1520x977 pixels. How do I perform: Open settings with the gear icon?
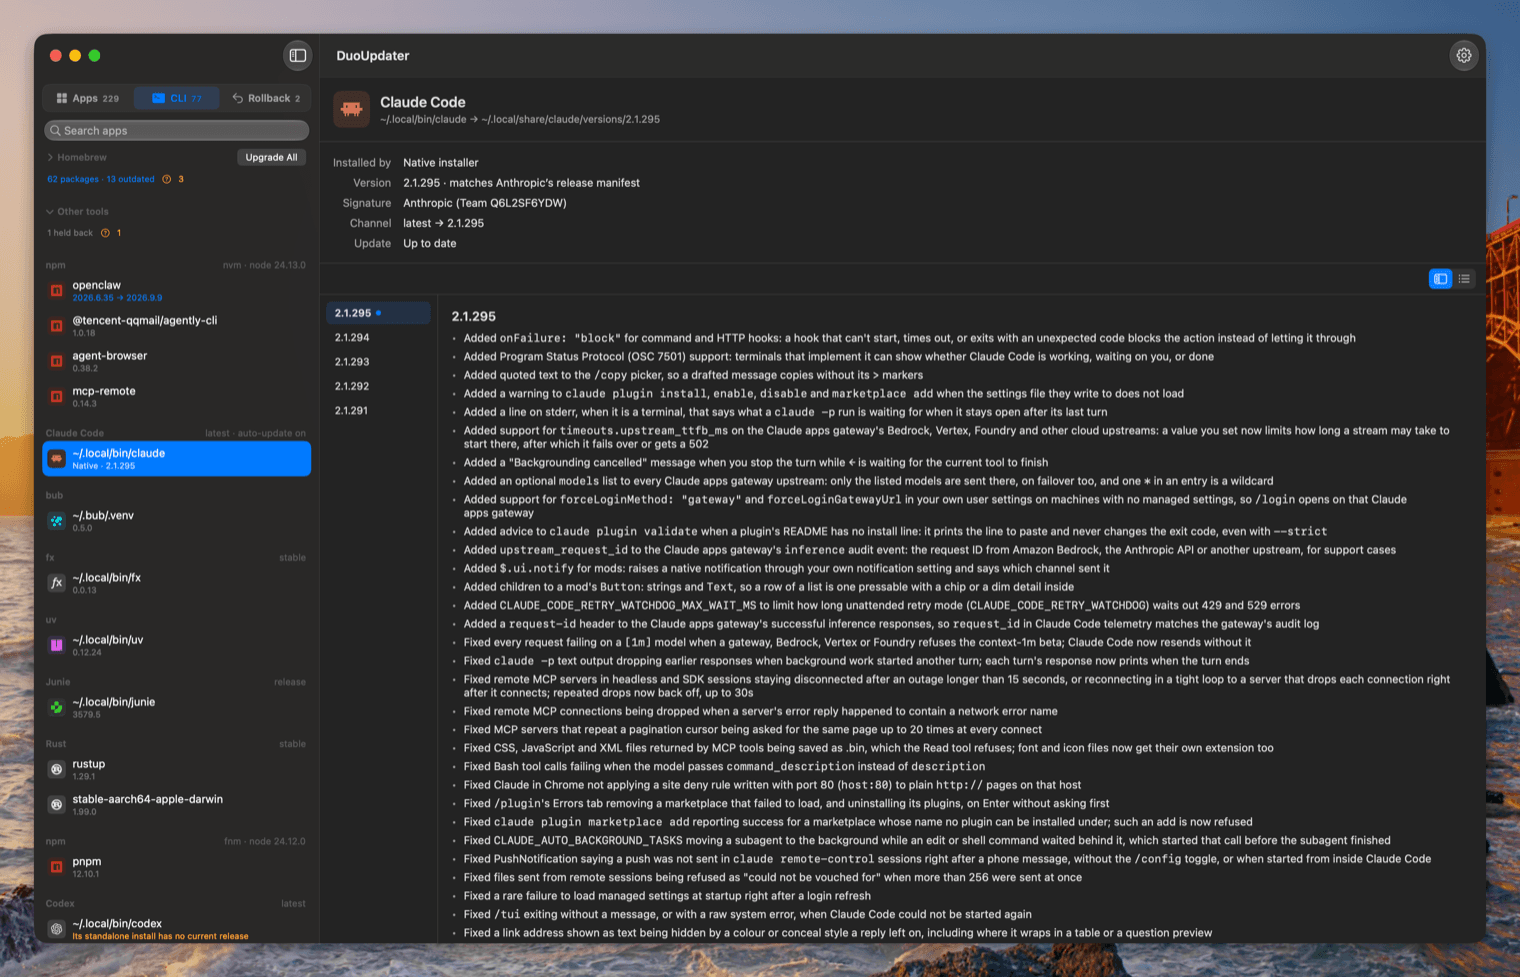[x=1463, y=56]
